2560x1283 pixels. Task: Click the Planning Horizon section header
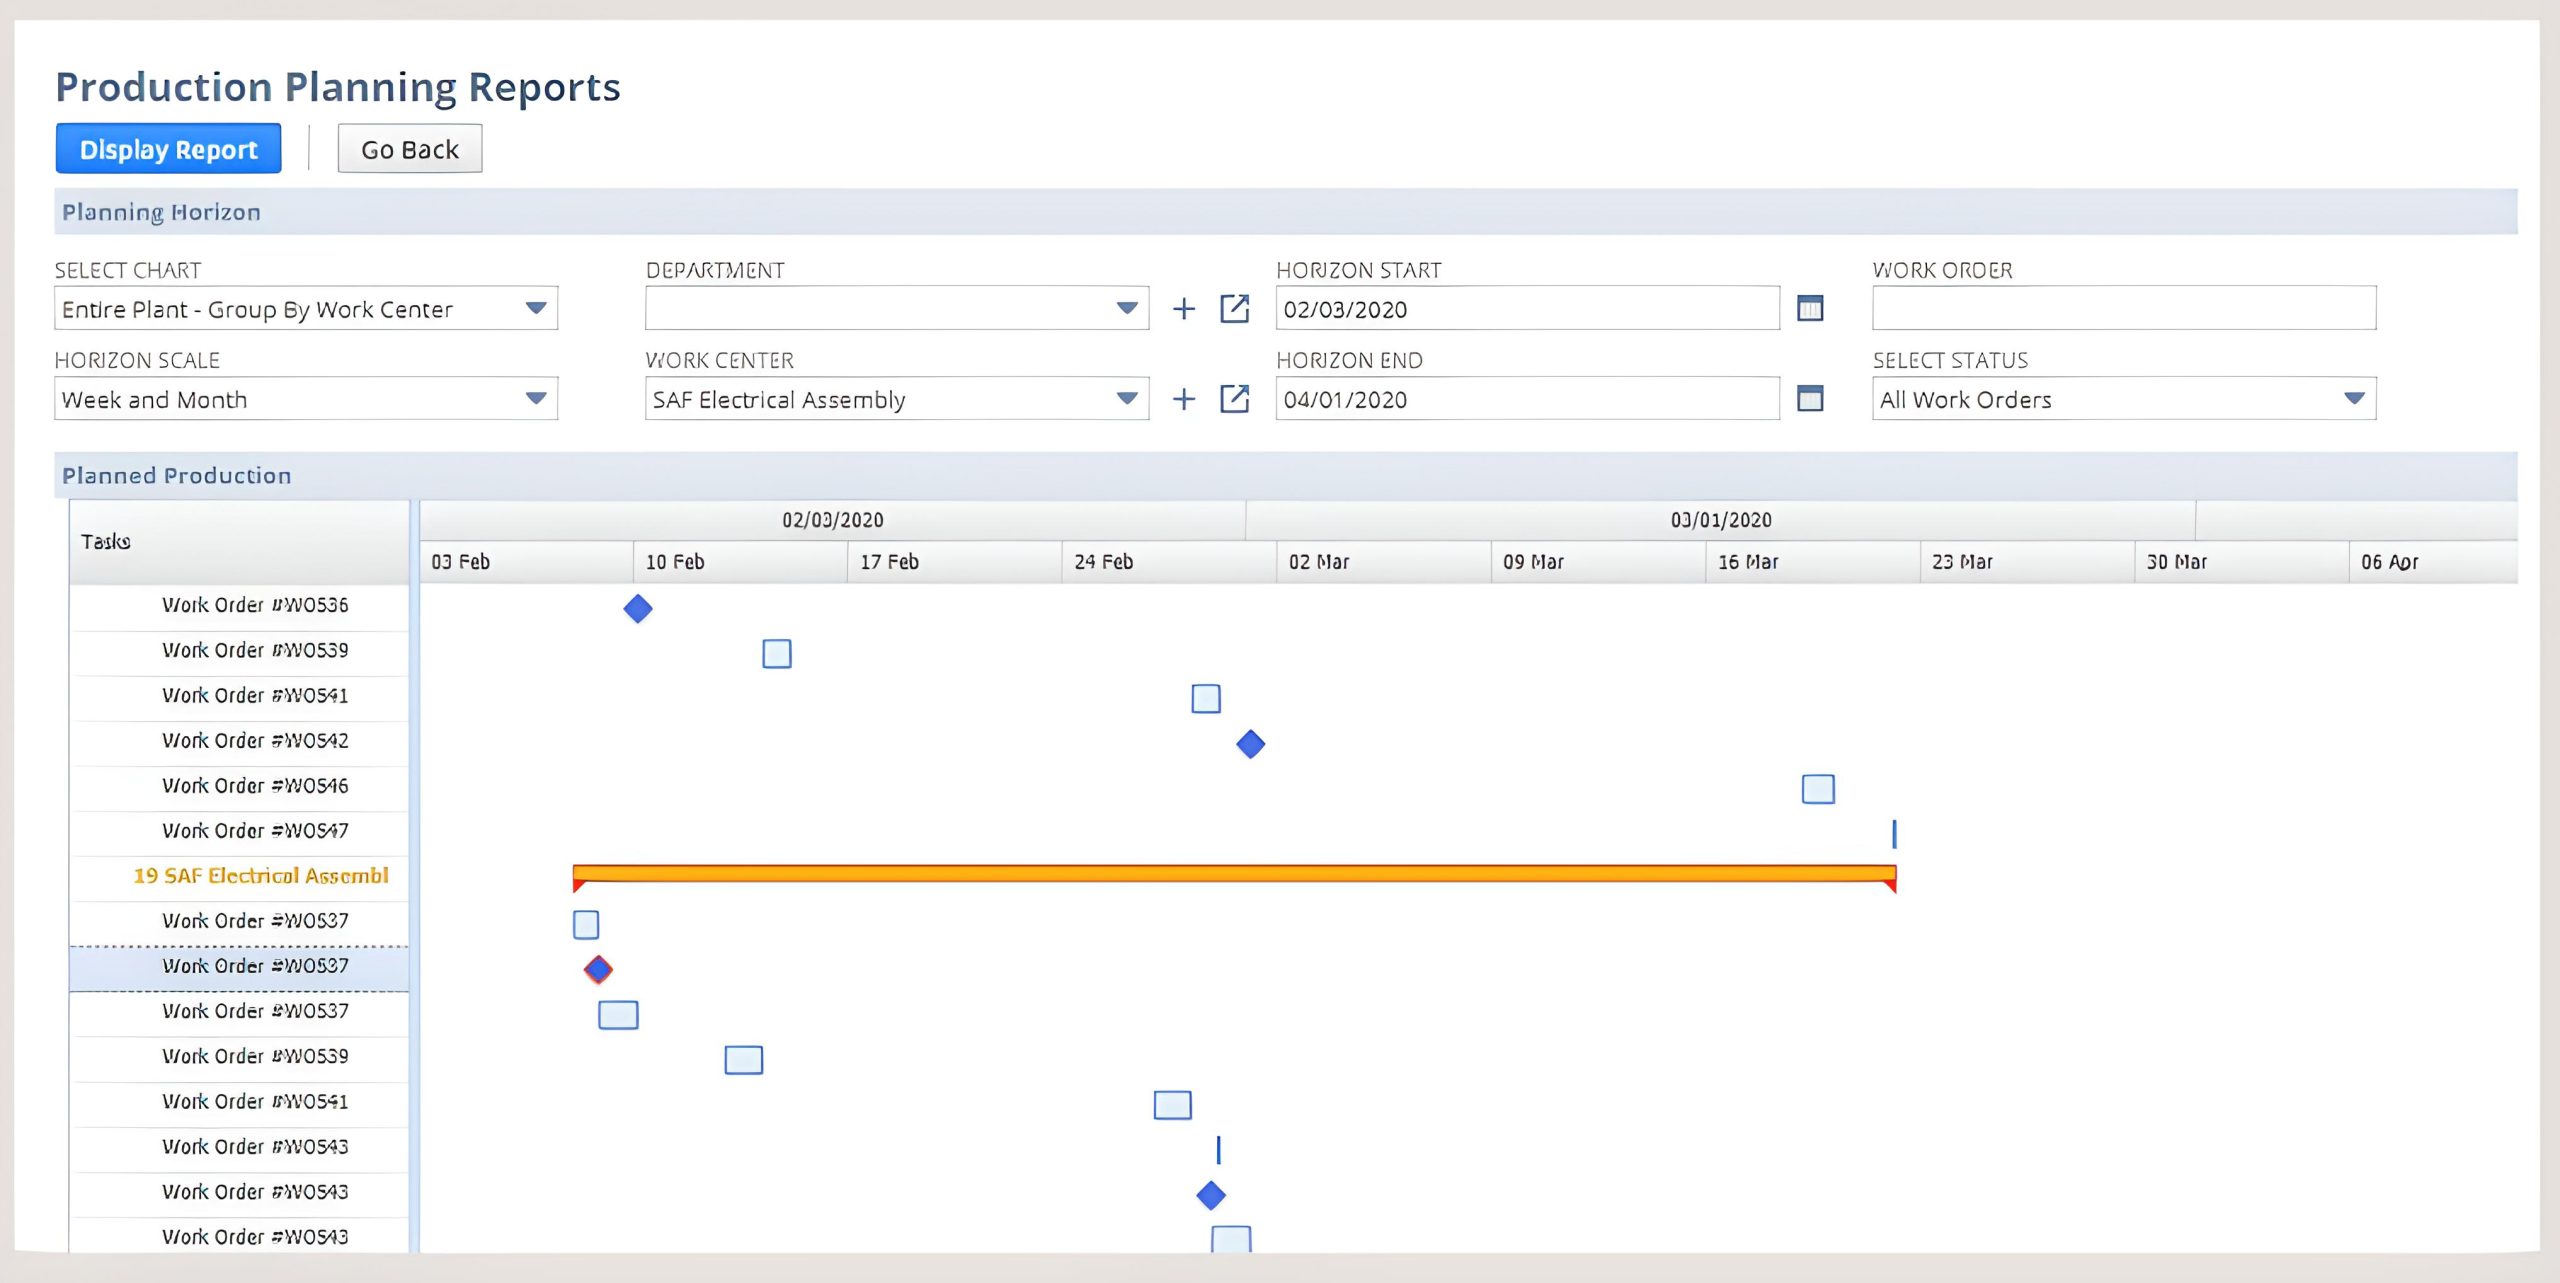[1286, 212]
